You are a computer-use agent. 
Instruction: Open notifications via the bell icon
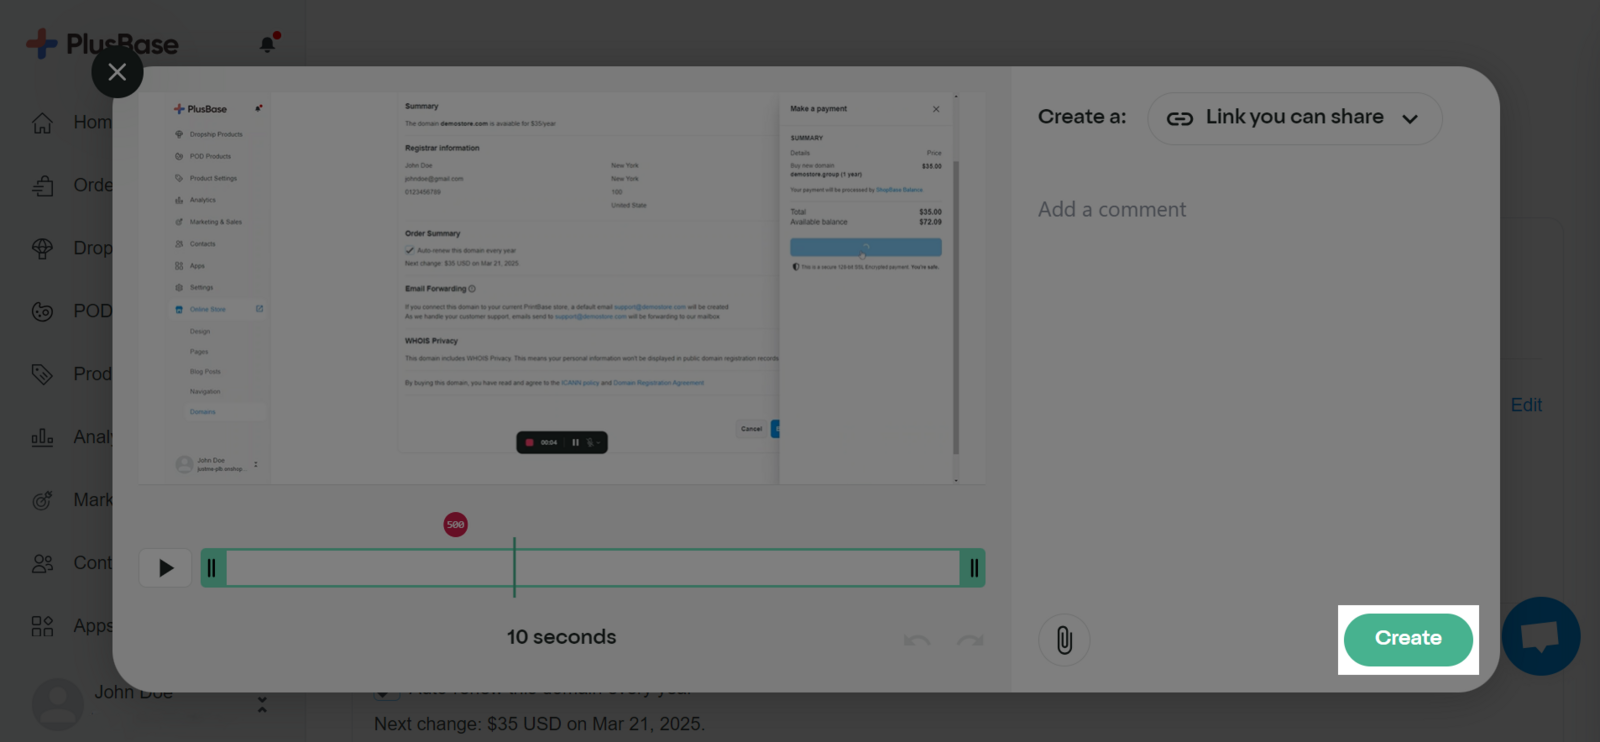[x=268, y=43]
